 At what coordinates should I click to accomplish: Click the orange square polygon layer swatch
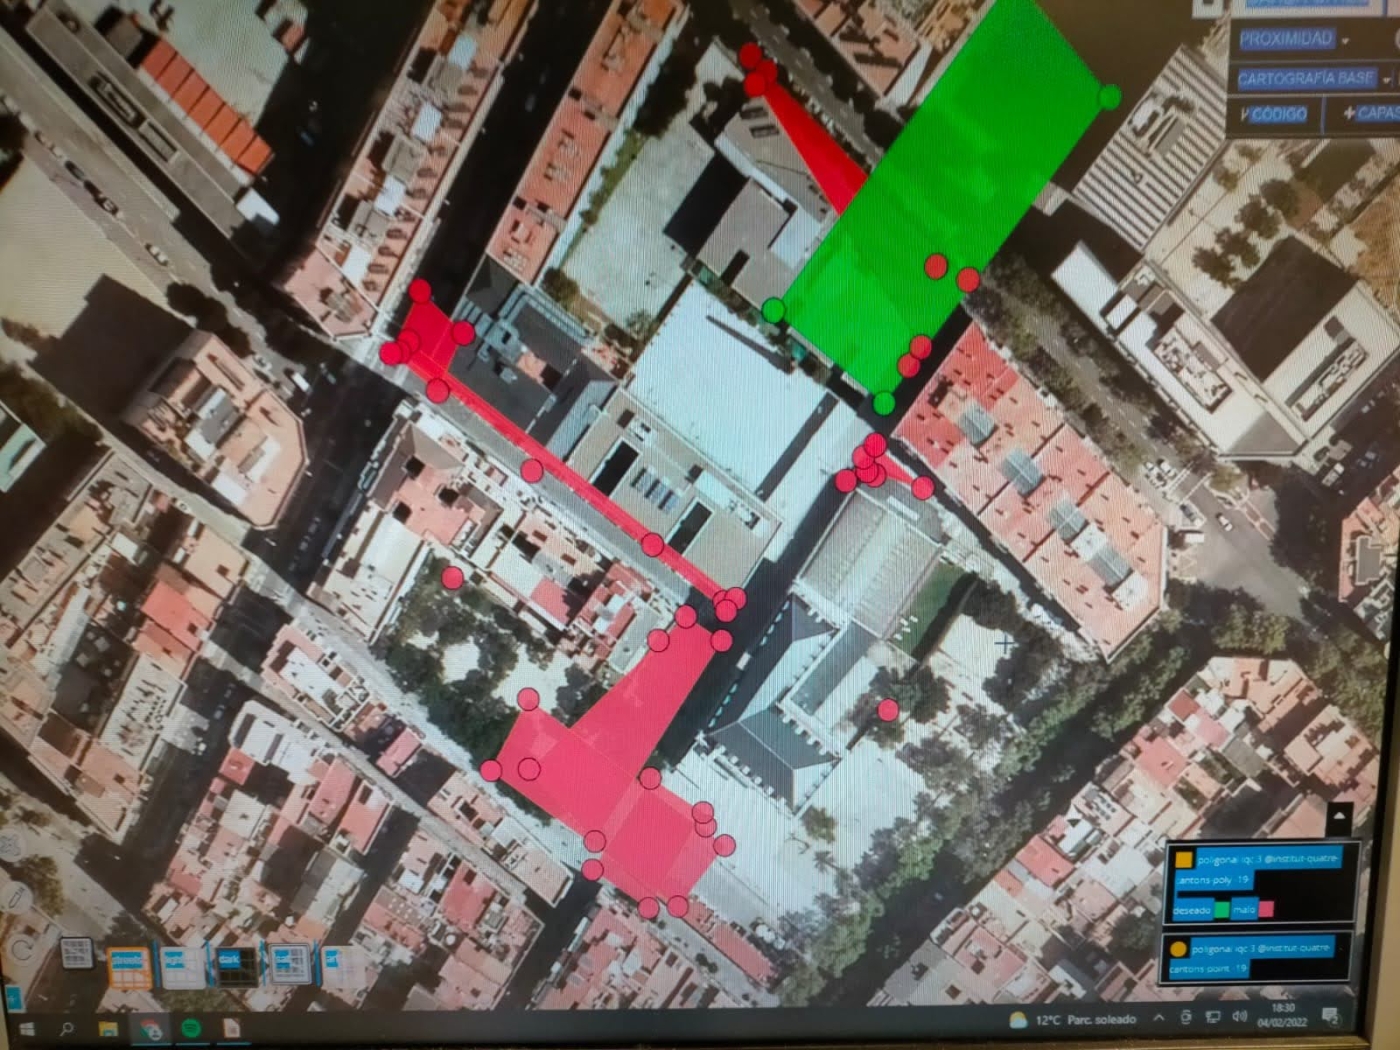point(1184,859)
